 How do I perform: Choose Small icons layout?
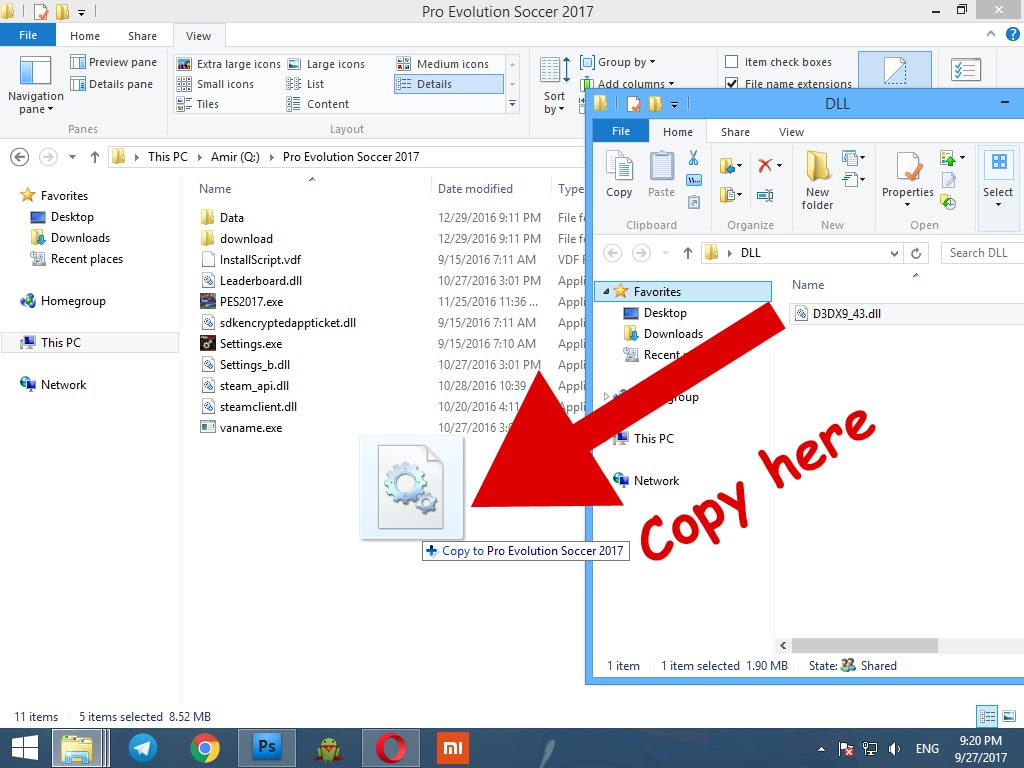click(216, 84)
